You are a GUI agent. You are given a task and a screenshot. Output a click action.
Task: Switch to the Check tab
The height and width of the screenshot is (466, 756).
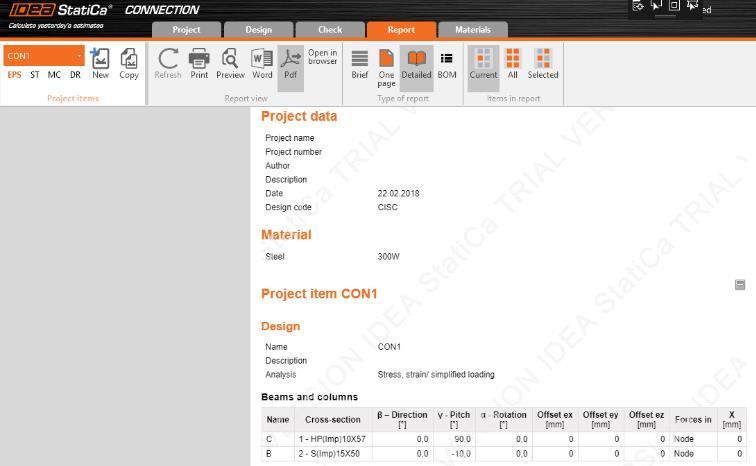click(330, 29)
